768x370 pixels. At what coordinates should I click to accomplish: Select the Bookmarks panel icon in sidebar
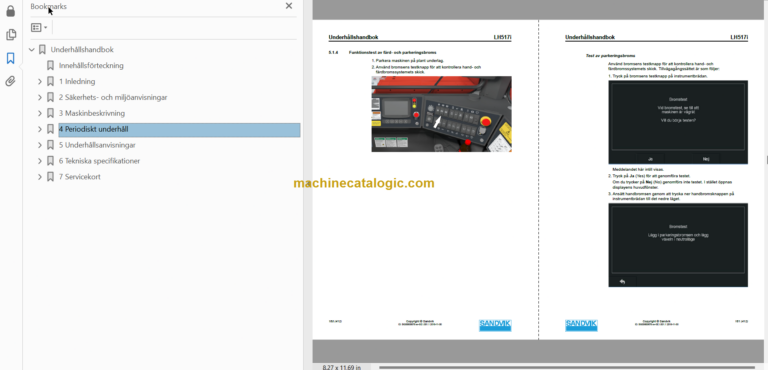point(10,58)
